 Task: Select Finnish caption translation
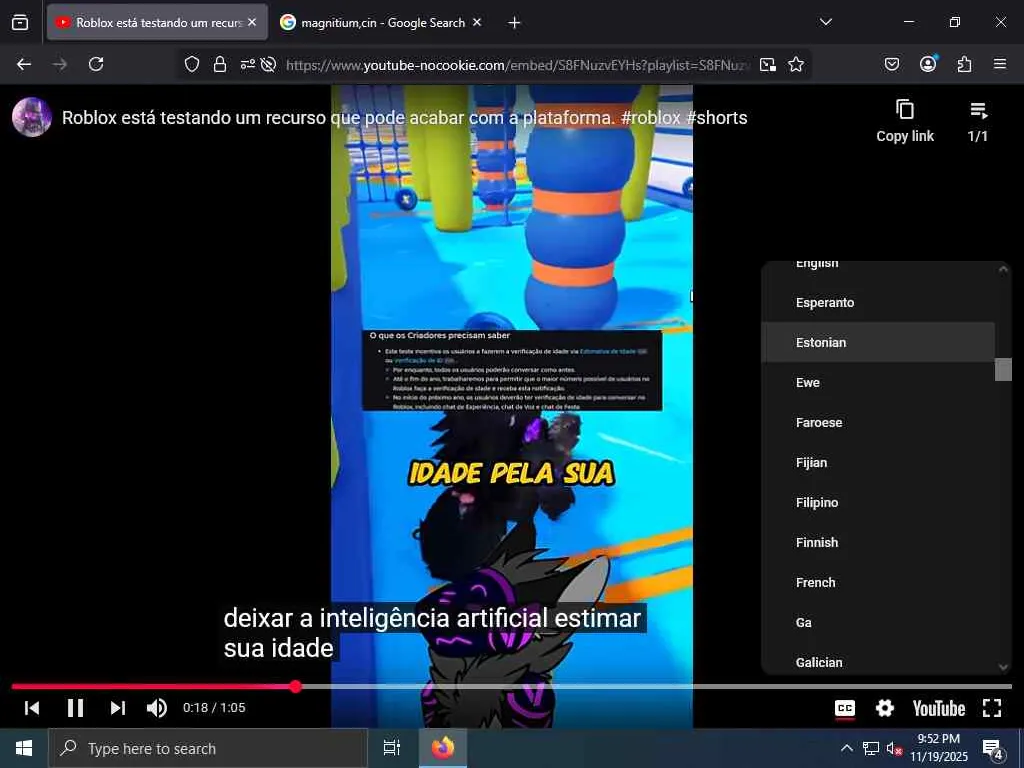point(878,542)
